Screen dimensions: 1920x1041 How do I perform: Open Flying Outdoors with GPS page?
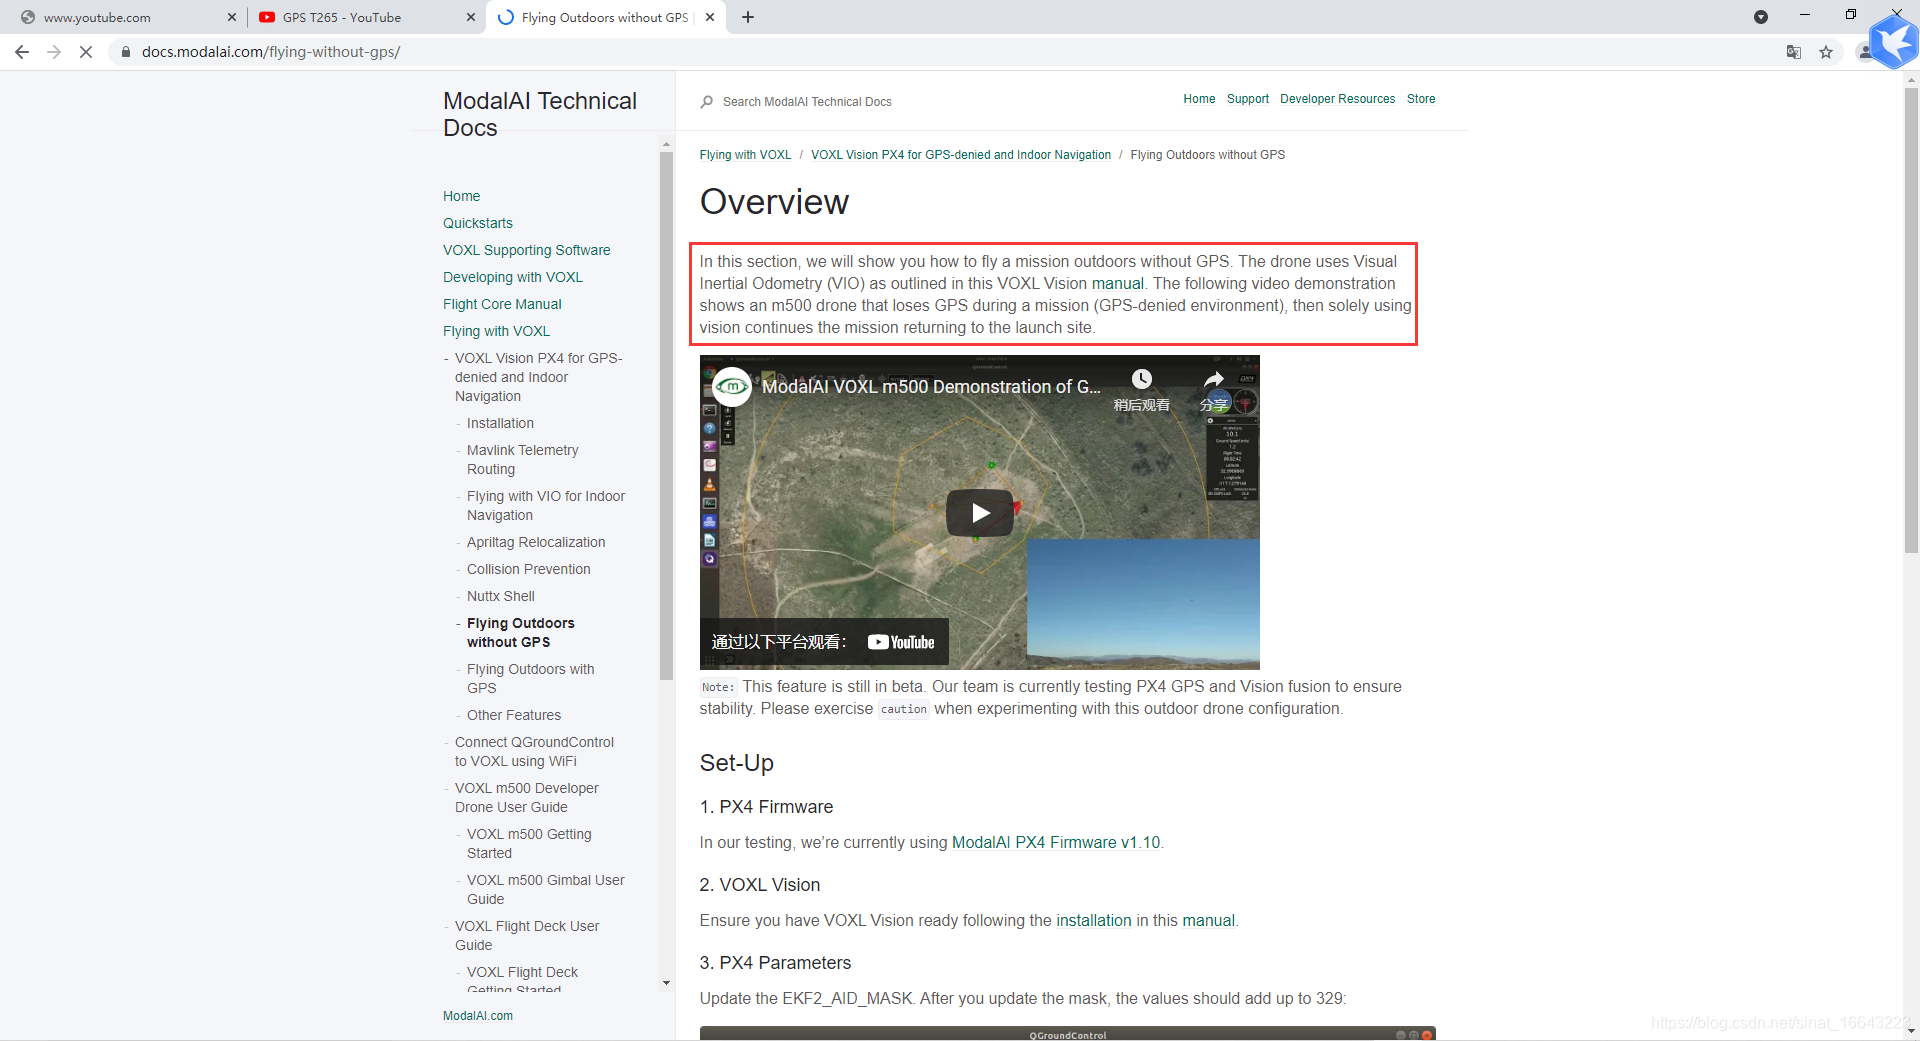point(531,679)
